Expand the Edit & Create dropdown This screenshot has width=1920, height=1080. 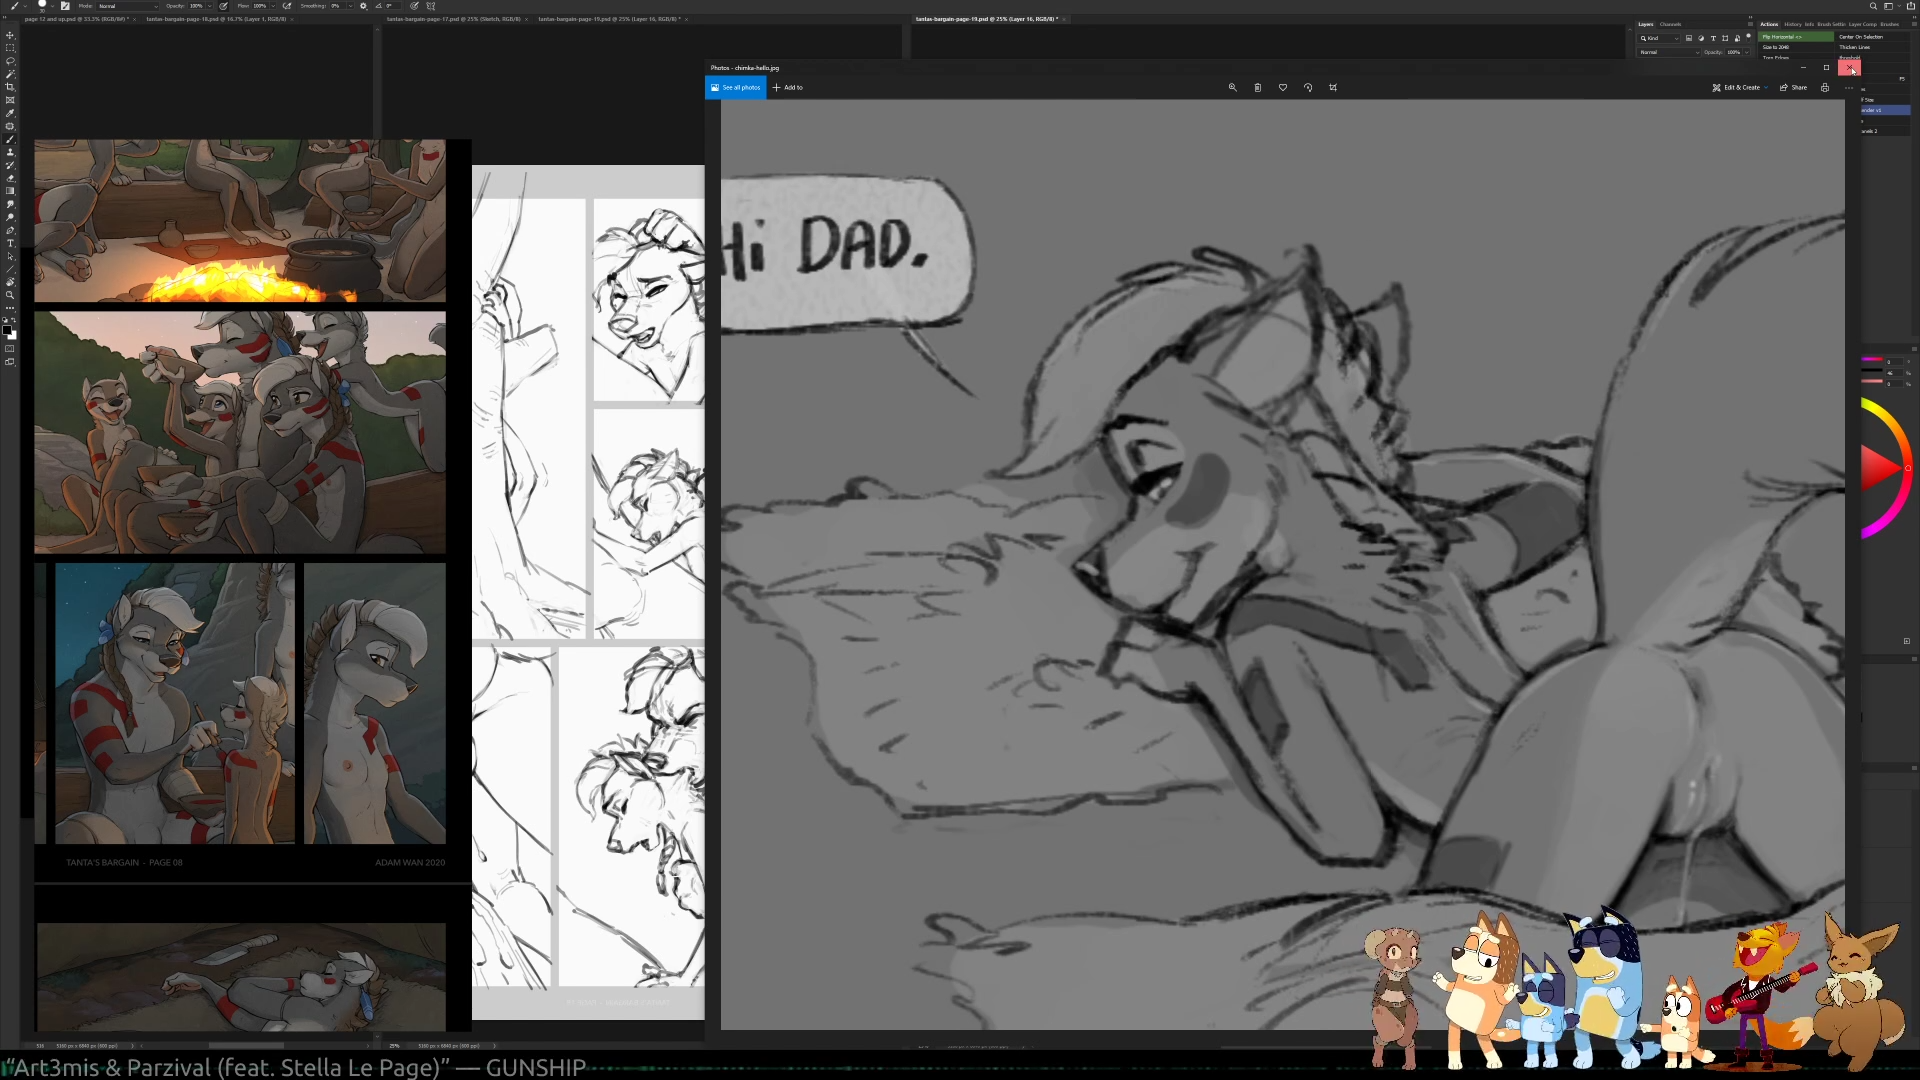point(1741,88)
